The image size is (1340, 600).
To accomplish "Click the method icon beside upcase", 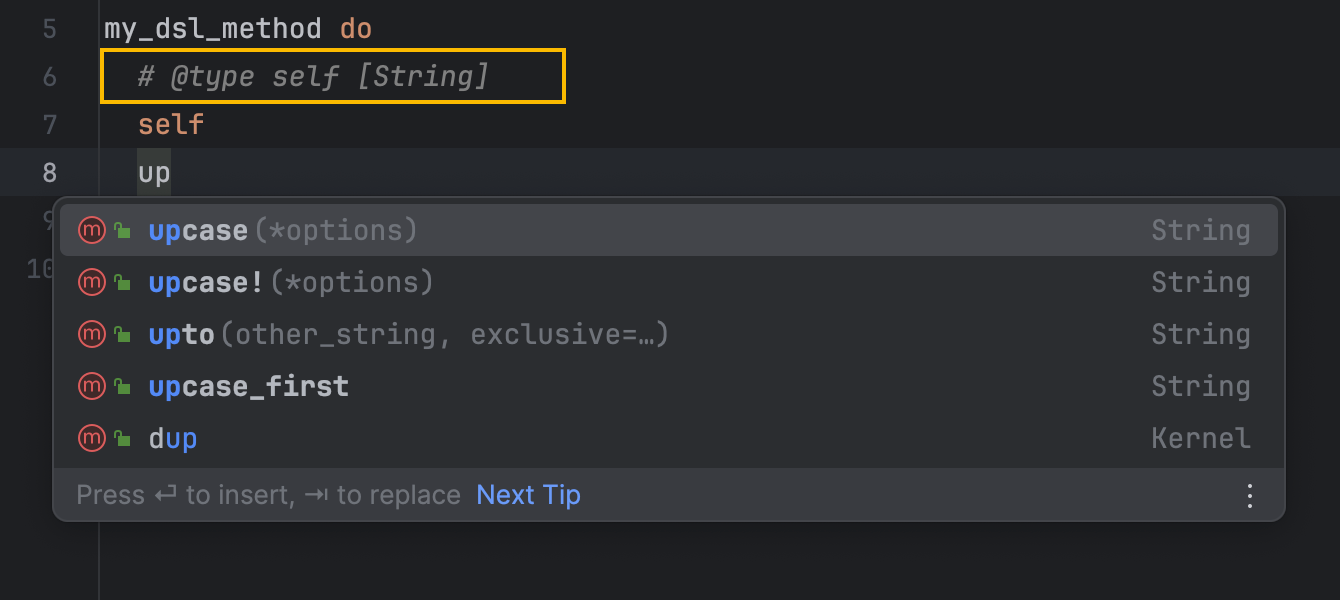I will (x=92, y=231).
